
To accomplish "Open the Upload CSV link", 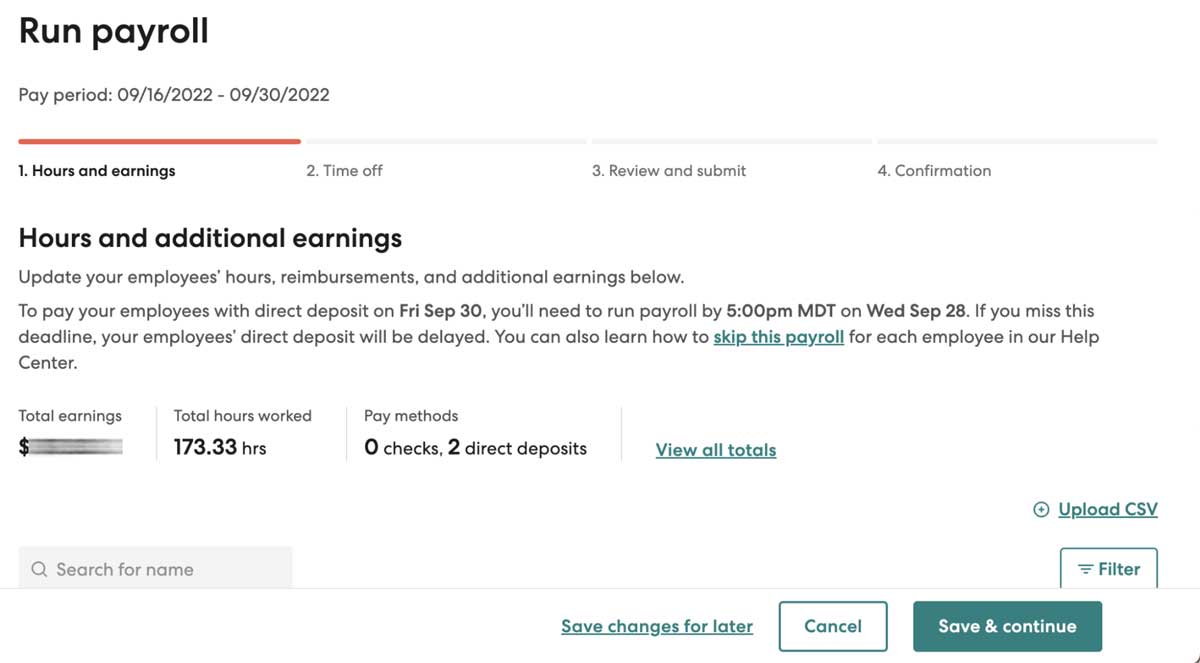I will click(x=1107, y=509).
